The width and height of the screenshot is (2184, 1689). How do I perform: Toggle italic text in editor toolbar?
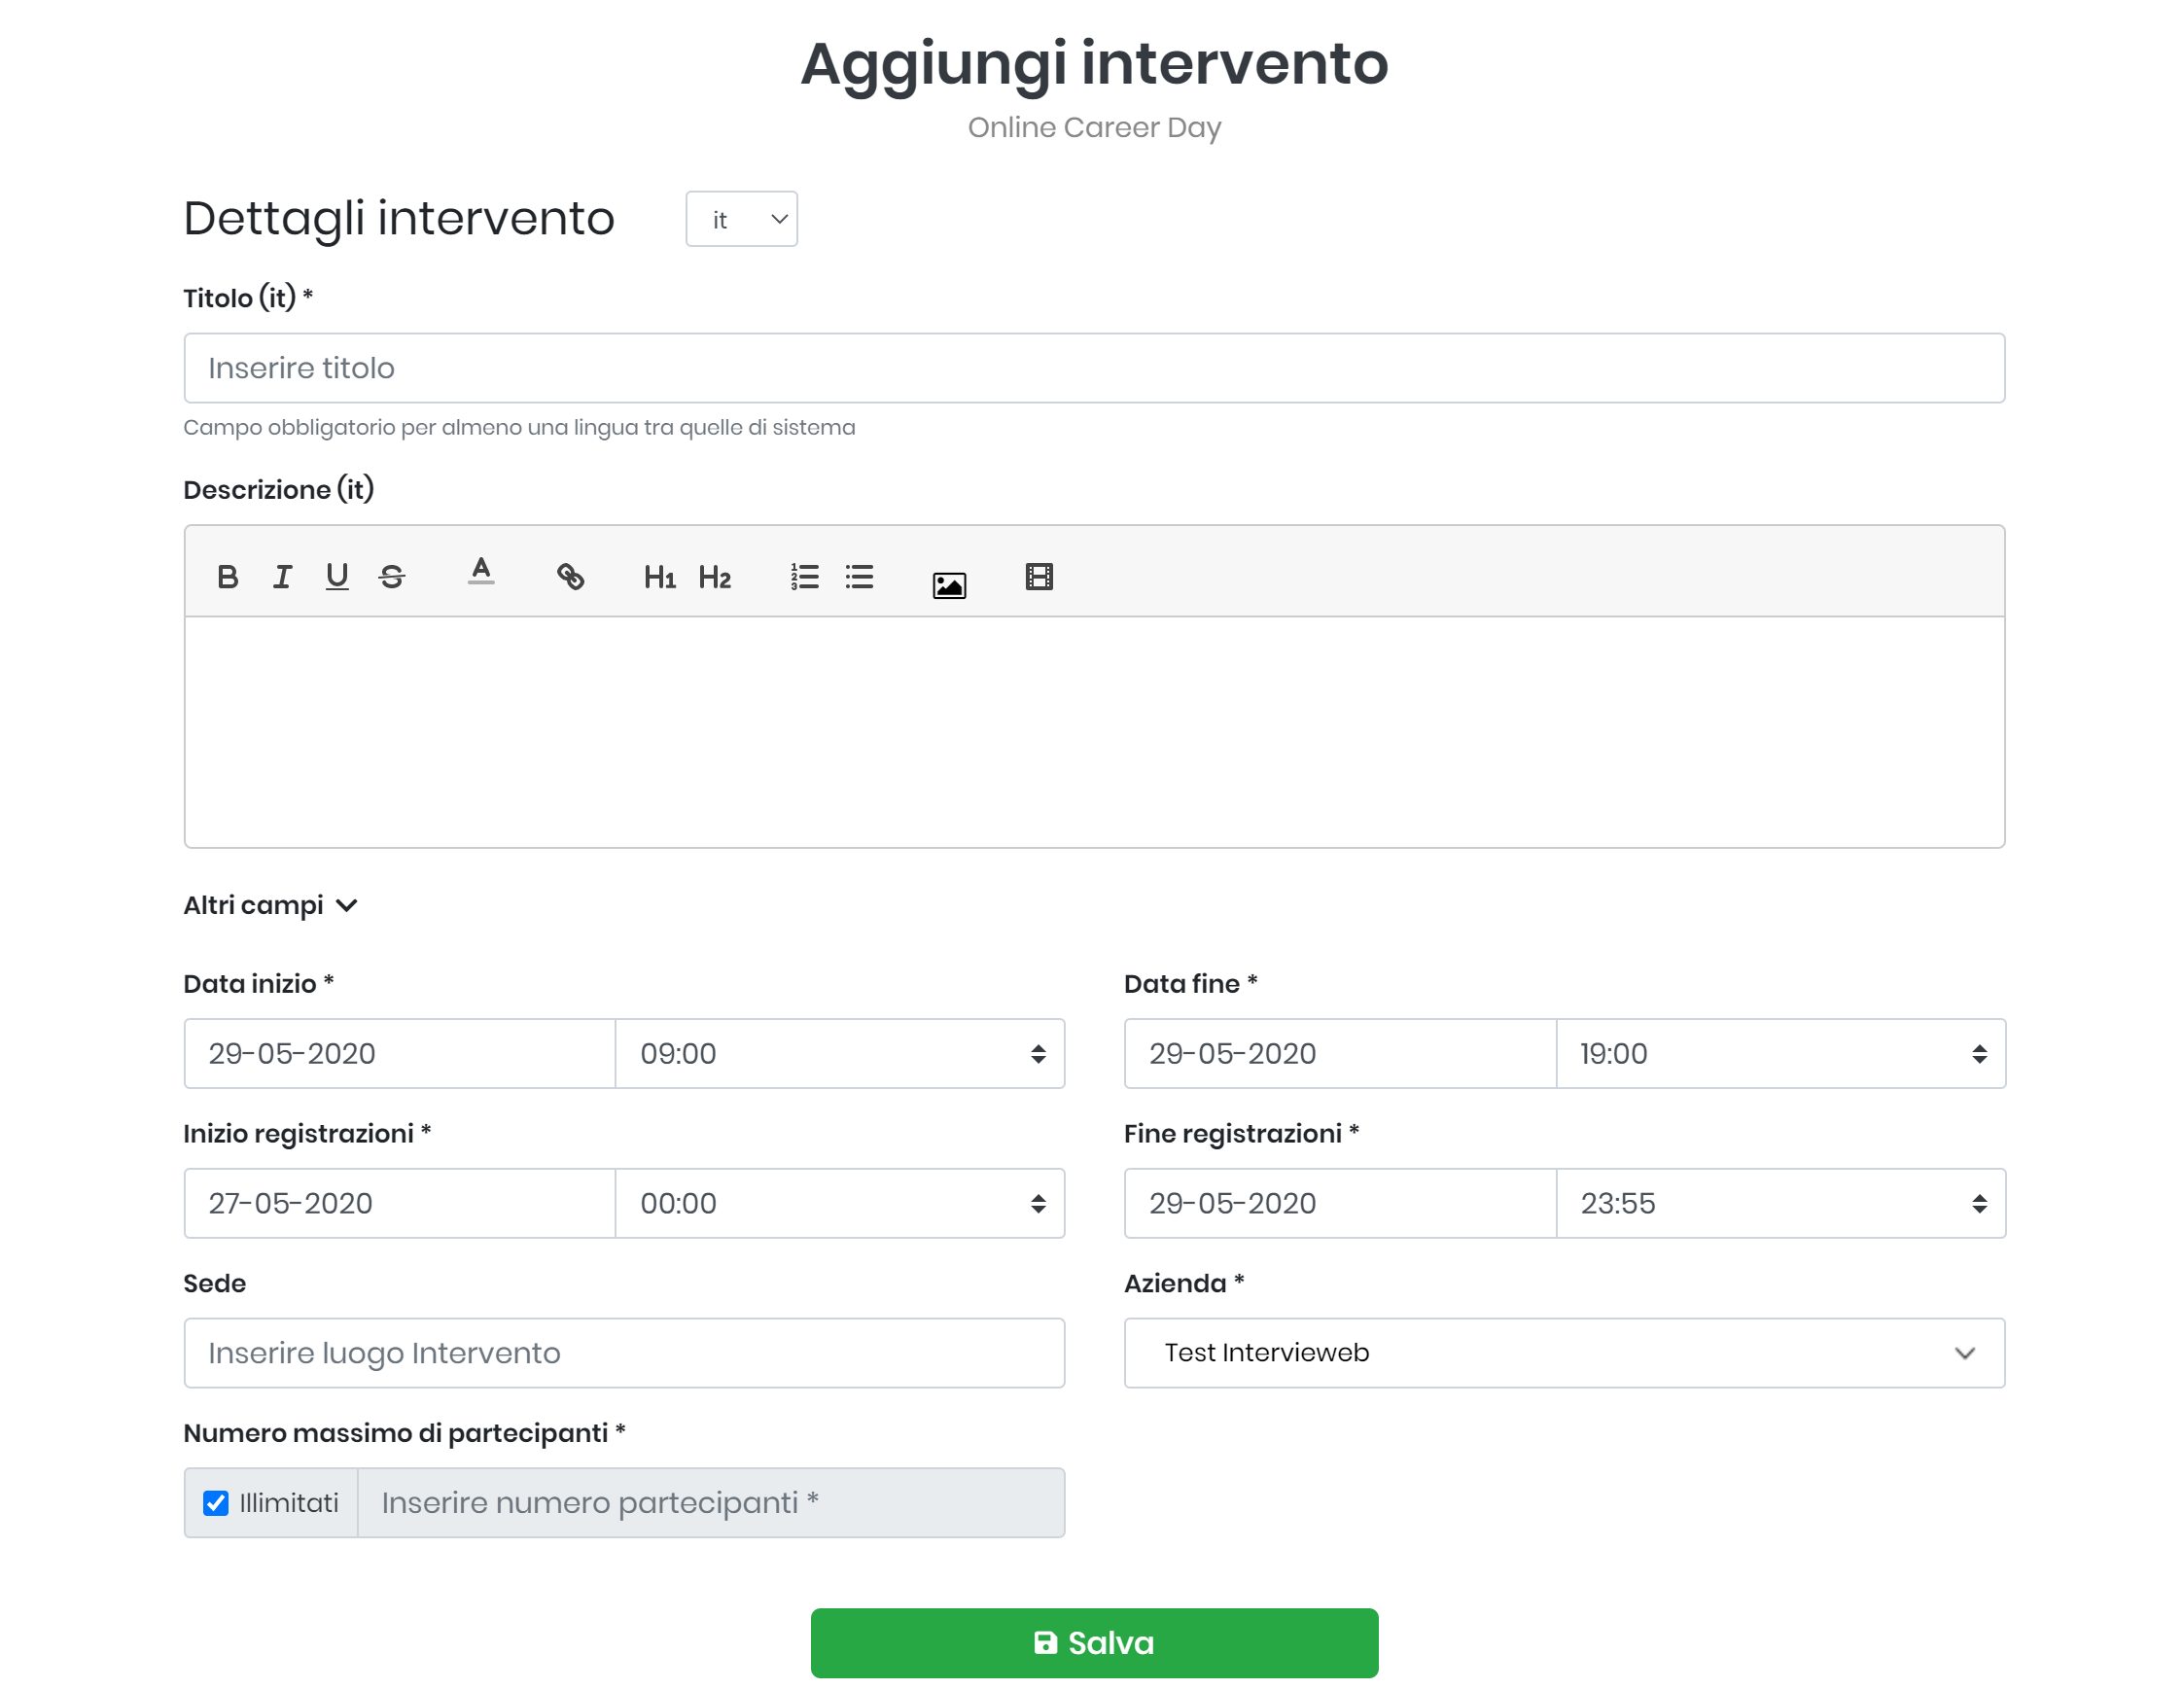point(282,577)
